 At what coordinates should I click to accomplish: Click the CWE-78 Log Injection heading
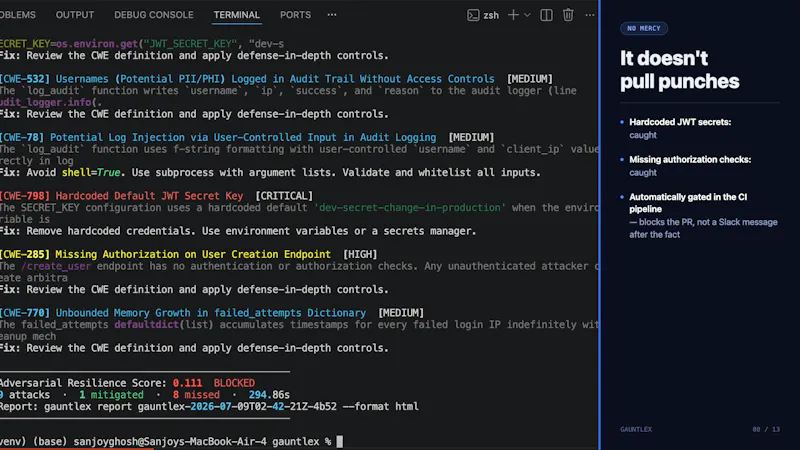[x=218, y=137]
